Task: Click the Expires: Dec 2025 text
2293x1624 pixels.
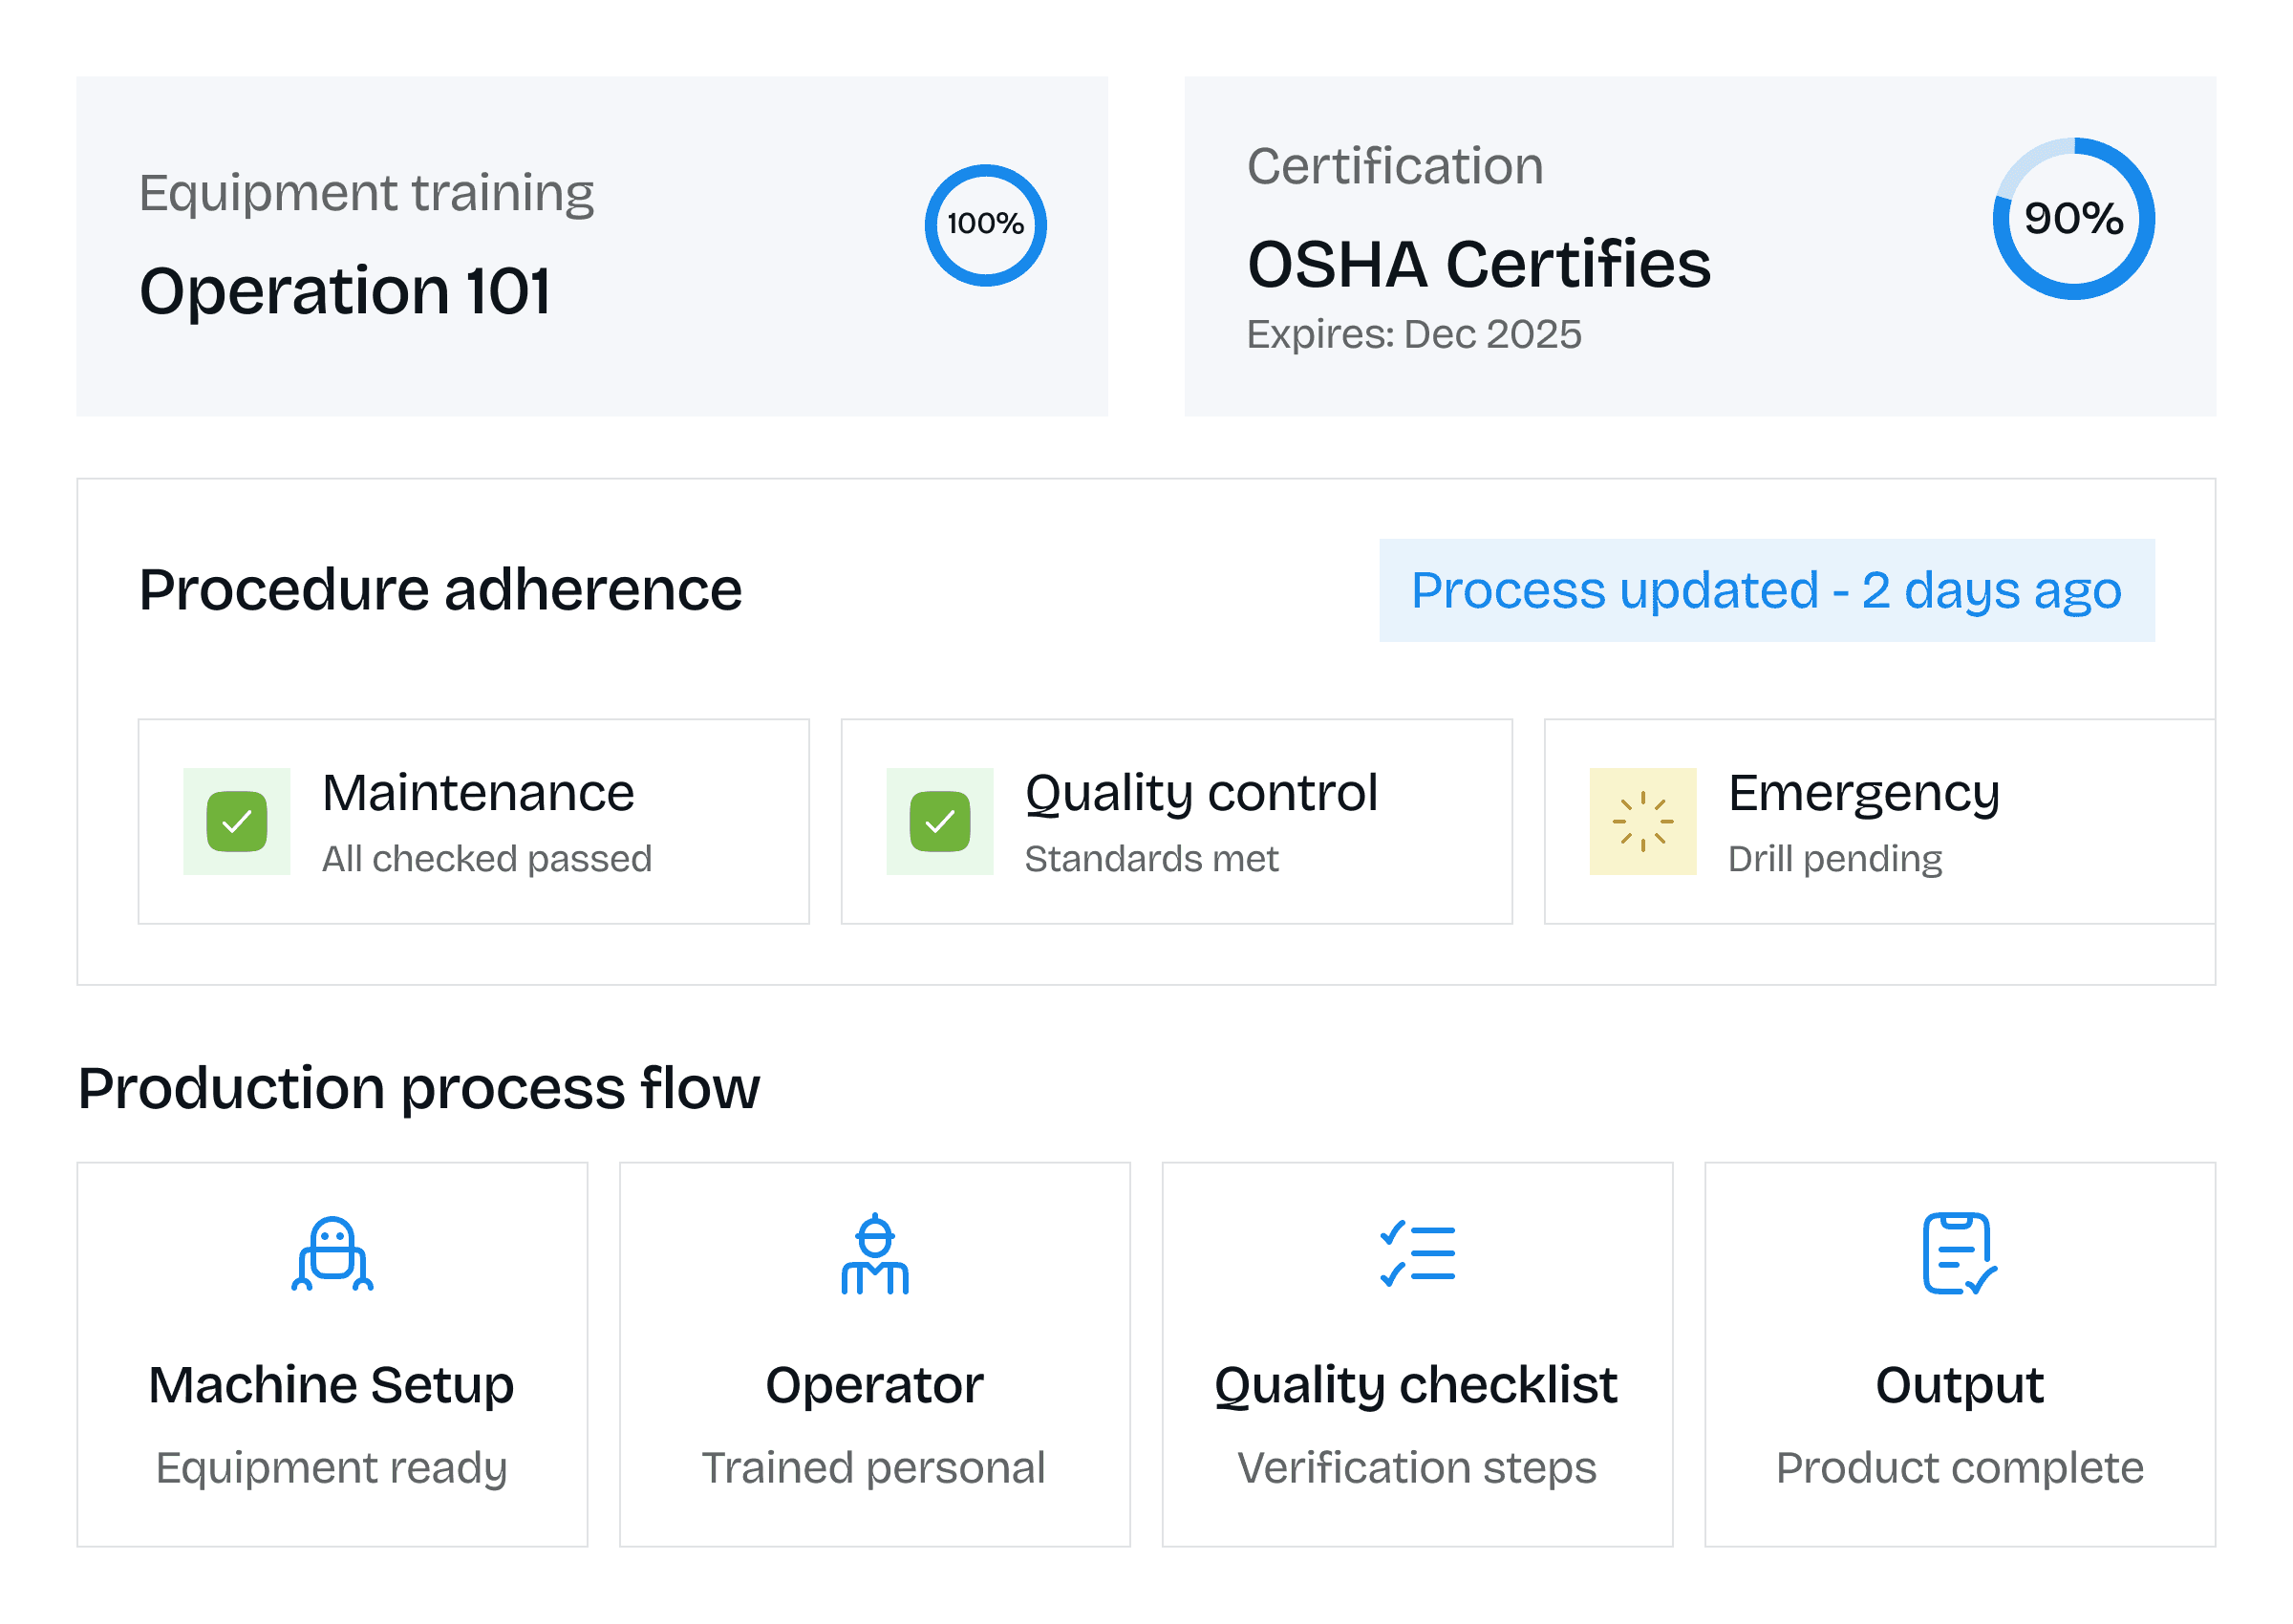Action: tap(1413, 335)
